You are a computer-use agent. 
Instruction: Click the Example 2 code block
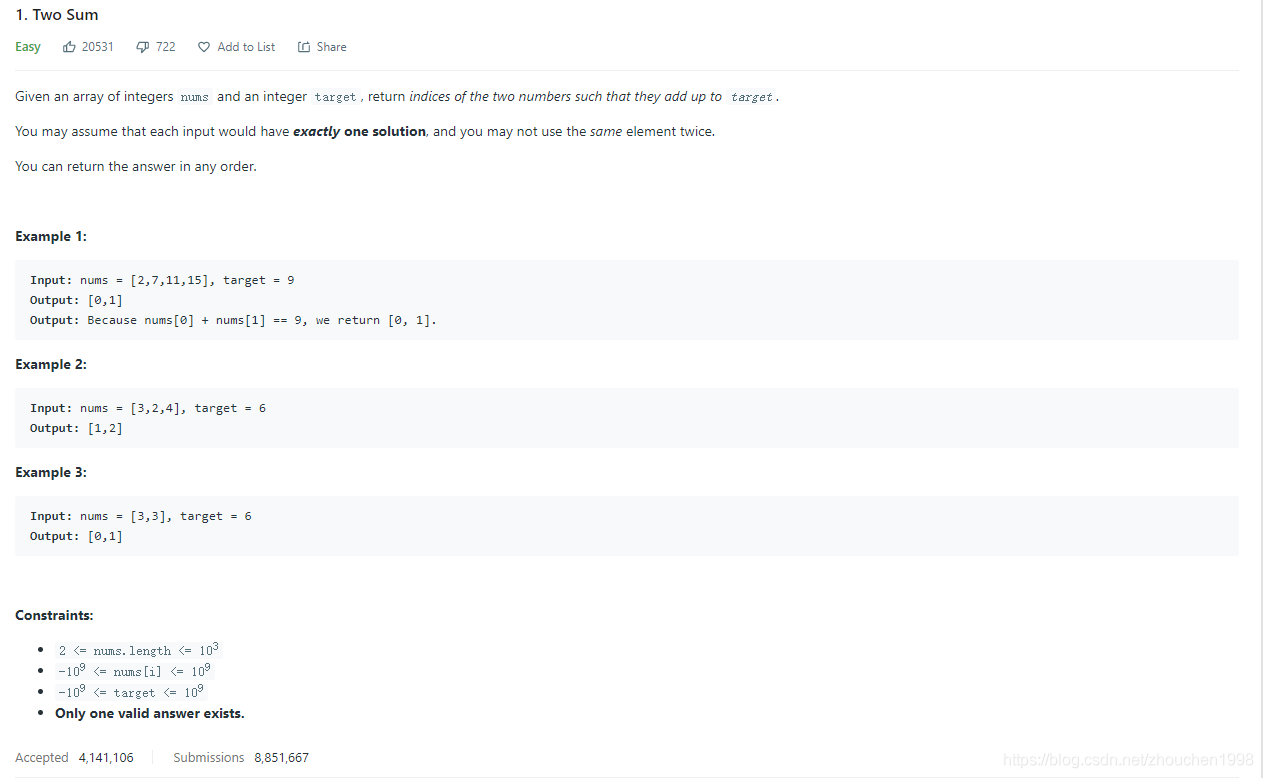tap(626, 418)
